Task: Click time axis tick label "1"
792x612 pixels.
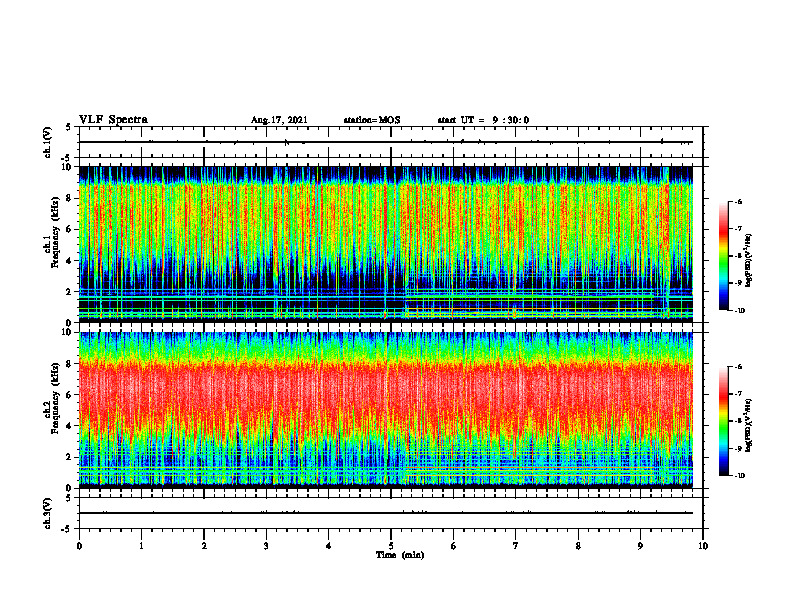Action: 141,546
